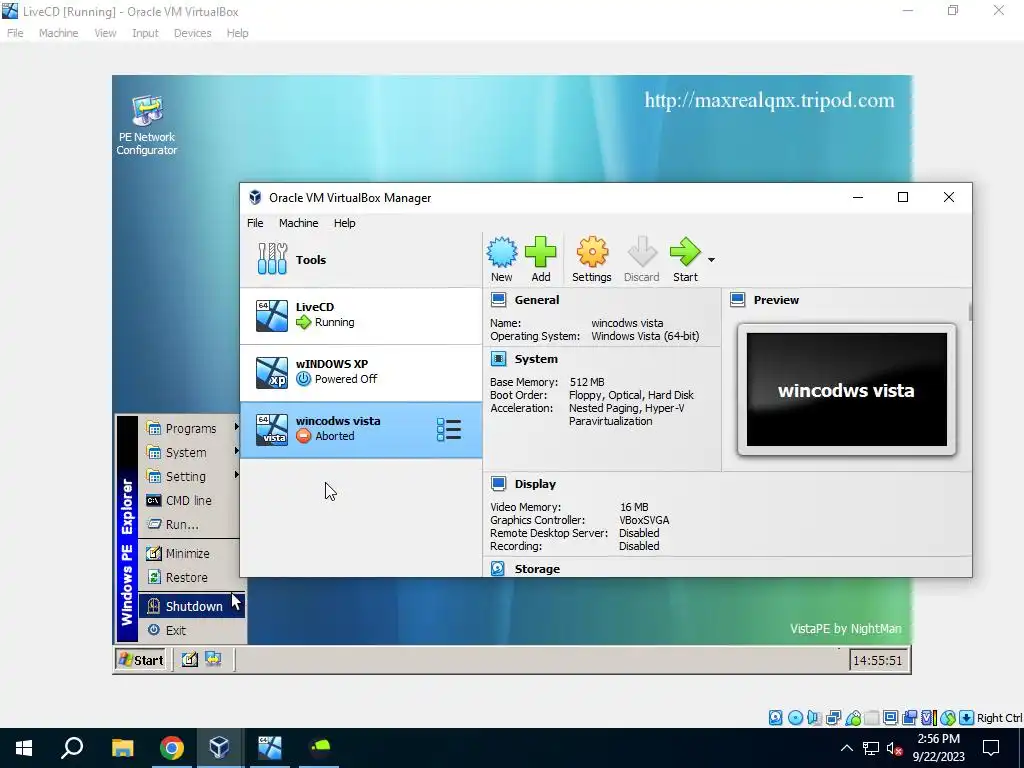The width and height of the screenshot is (1024, 768).
Task: Open the Manager's Machine menu
Action: tap(298, 223)
